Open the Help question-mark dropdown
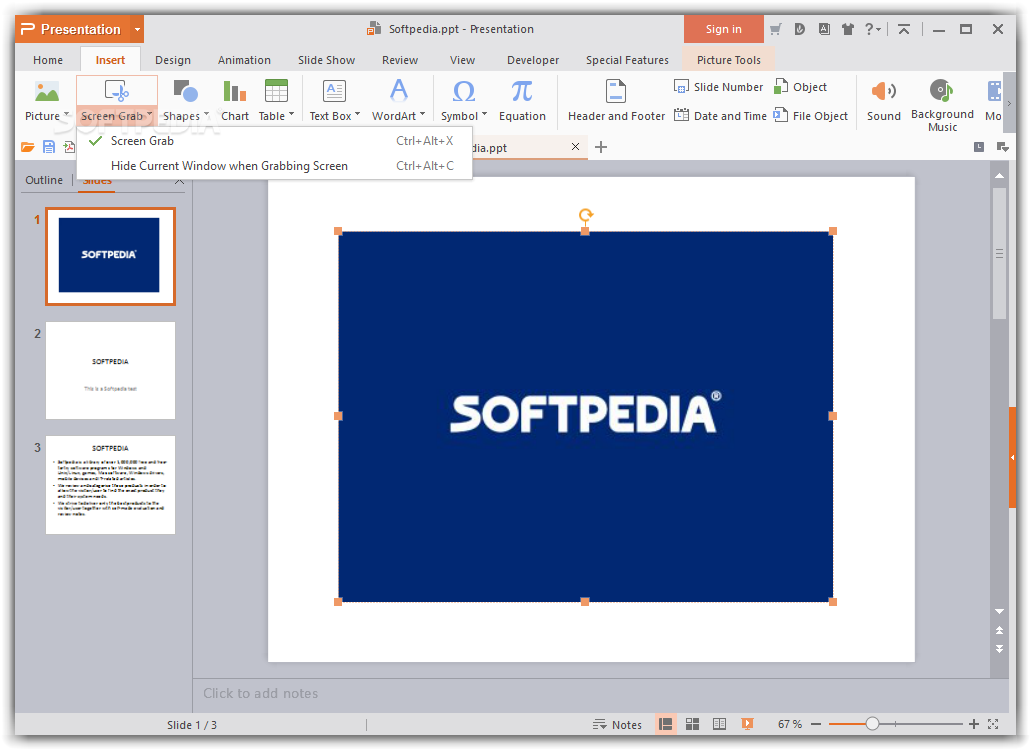Viewport: 1031px width, 750px height. pos(872,29)
